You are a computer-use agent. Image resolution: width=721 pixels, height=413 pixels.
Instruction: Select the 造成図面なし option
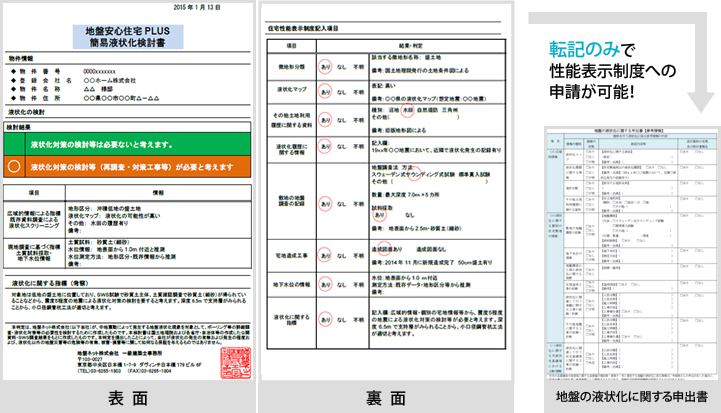coord(431,249)
